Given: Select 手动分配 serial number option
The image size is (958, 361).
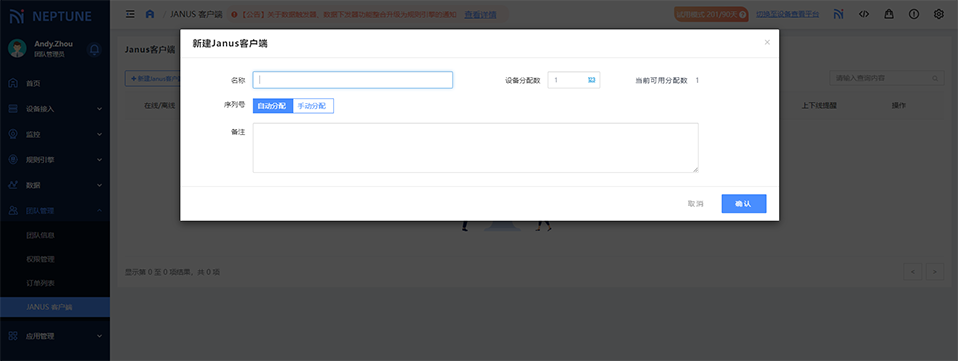Looking at the screenshot, I should [x=313, y=106].
